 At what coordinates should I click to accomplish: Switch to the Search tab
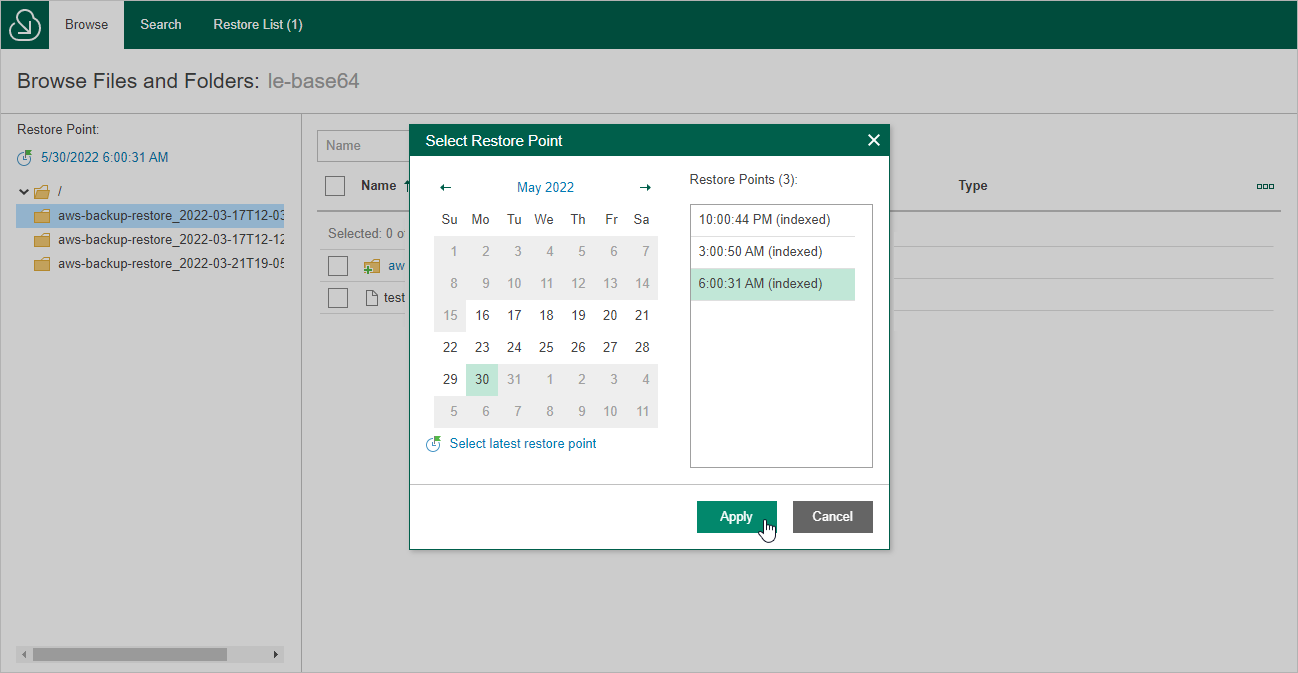click(x=160, y=24)
